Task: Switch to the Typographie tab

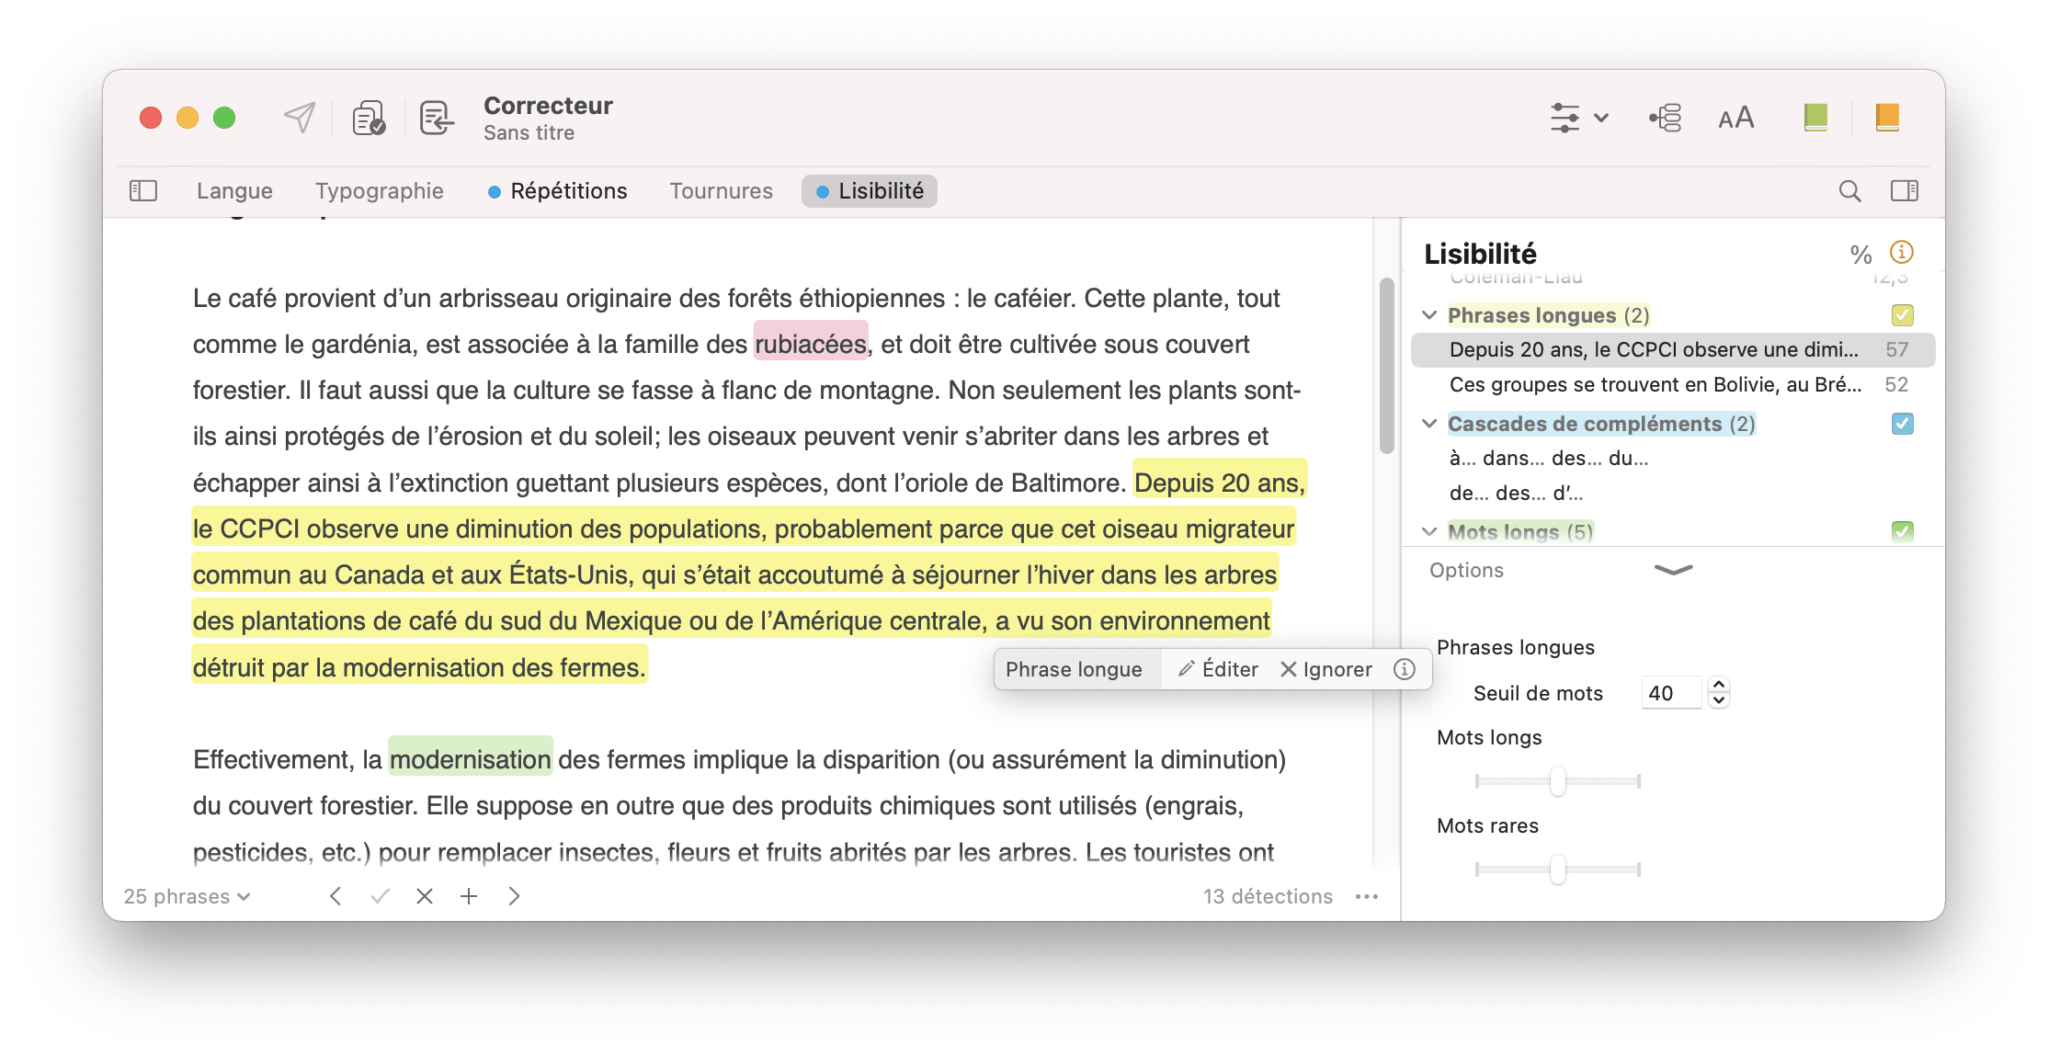Action: click(379, 191)
